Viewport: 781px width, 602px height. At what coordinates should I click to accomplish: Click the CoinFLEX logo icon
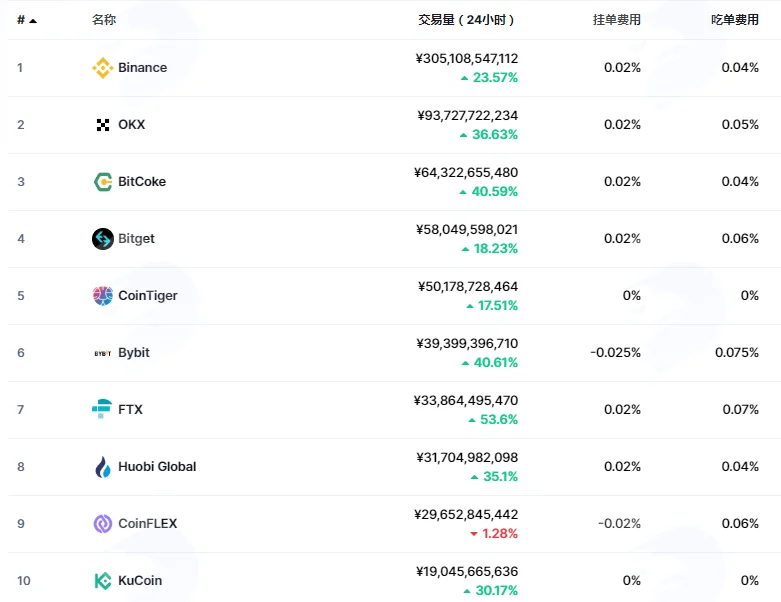click(103, 524)
